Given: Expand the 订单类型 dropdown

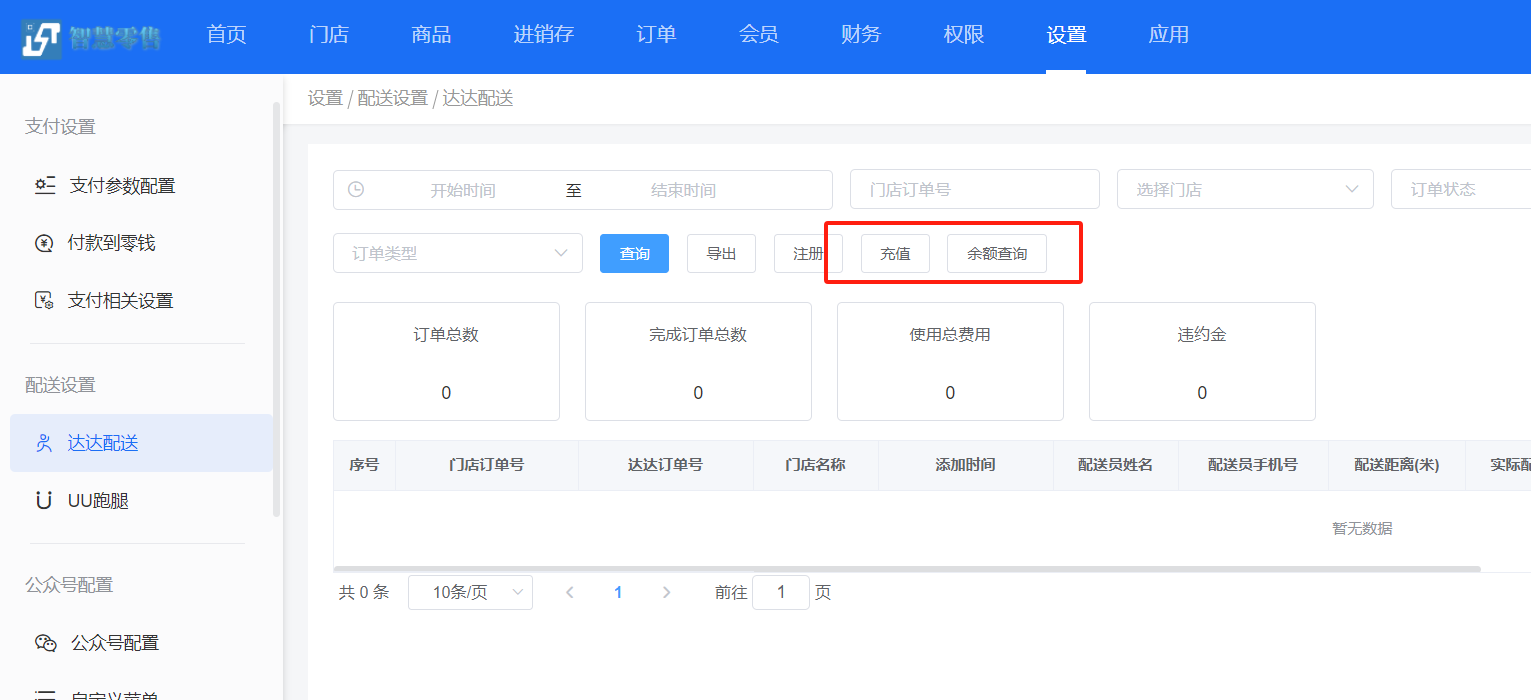Looking at the screenshot, I should pos(458,253).
